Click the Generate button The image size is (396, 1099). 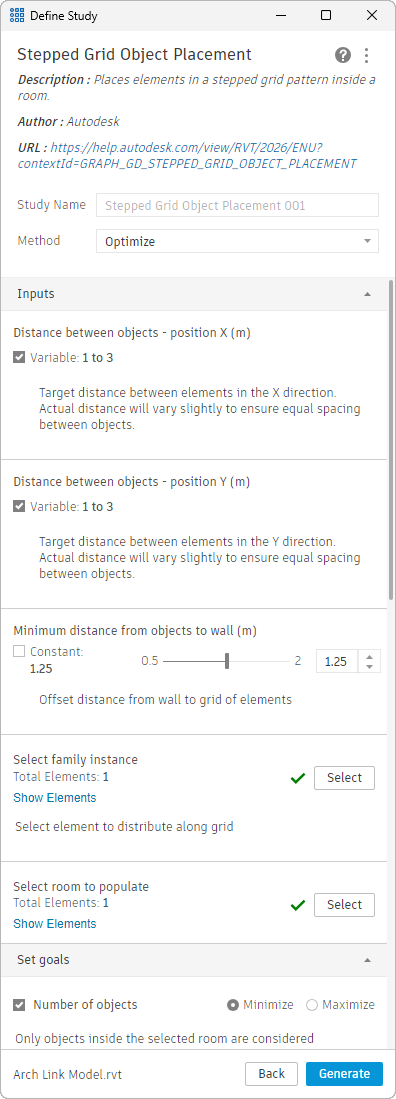click(344, 1073)
